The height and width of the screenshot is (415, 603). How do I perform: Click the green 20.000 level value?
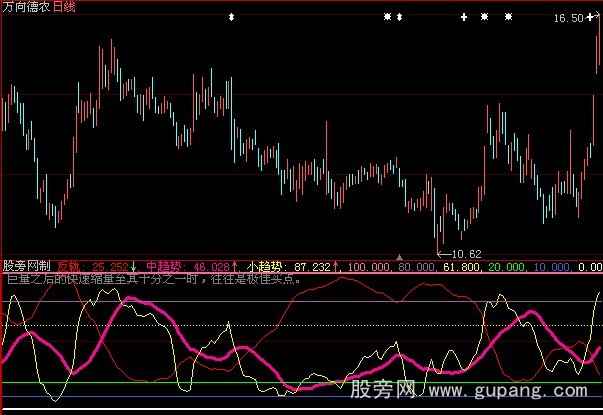point(509,268)
